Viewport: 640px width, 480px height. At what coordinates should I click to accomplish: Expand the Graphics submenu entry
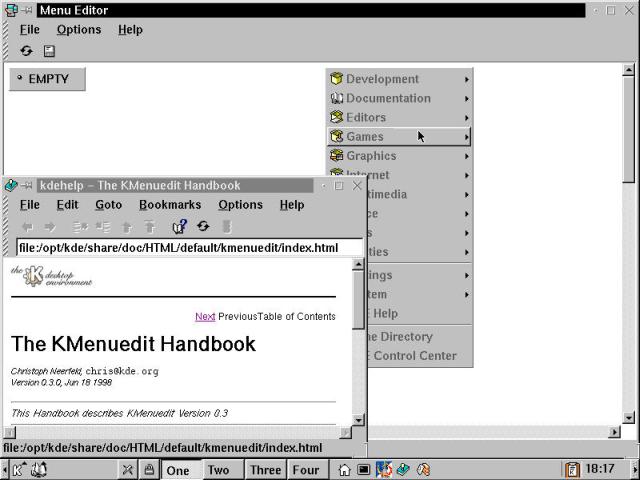(399, 156)
